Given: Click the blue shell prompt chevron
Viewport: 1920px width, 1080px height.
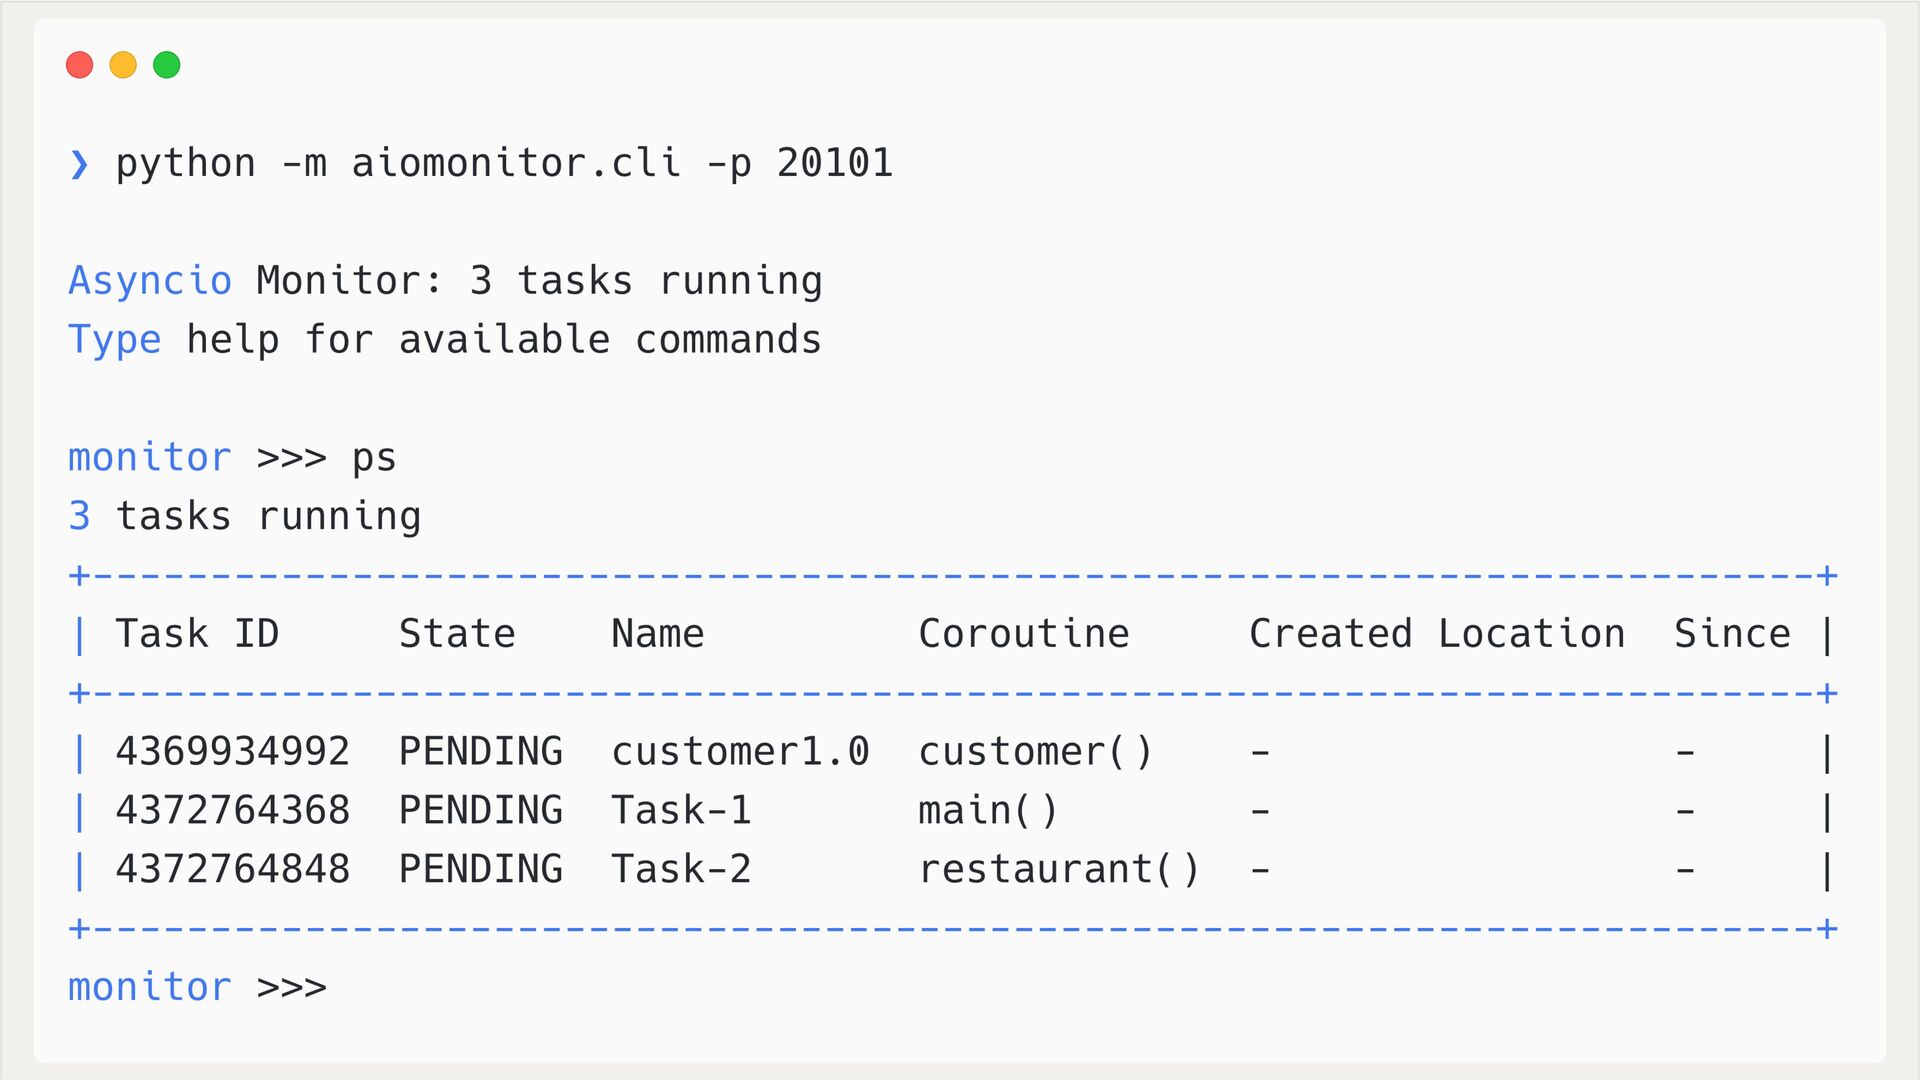Looking at the screenshot, I should 79,164.
